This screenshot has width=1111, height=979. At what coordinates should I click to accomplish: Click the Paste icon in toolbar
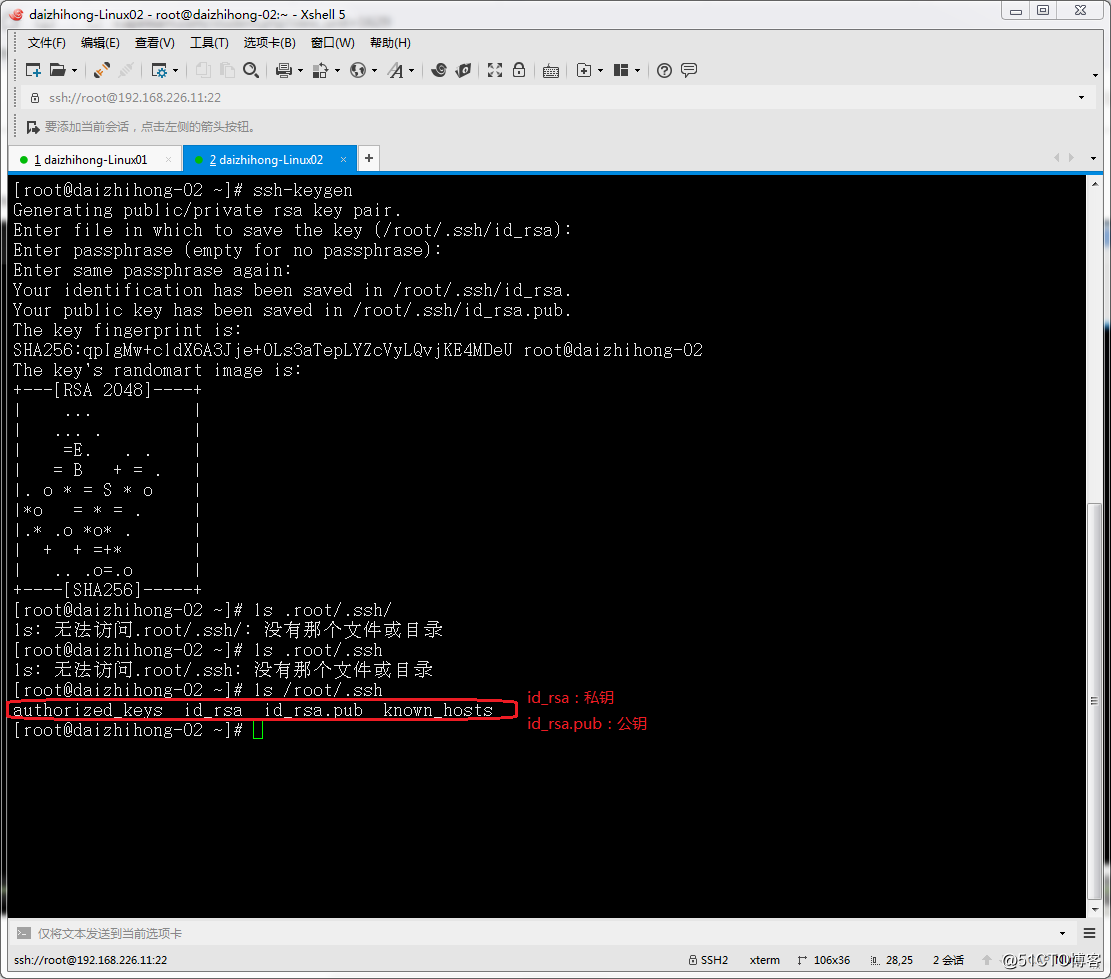[x=227, y=70]
